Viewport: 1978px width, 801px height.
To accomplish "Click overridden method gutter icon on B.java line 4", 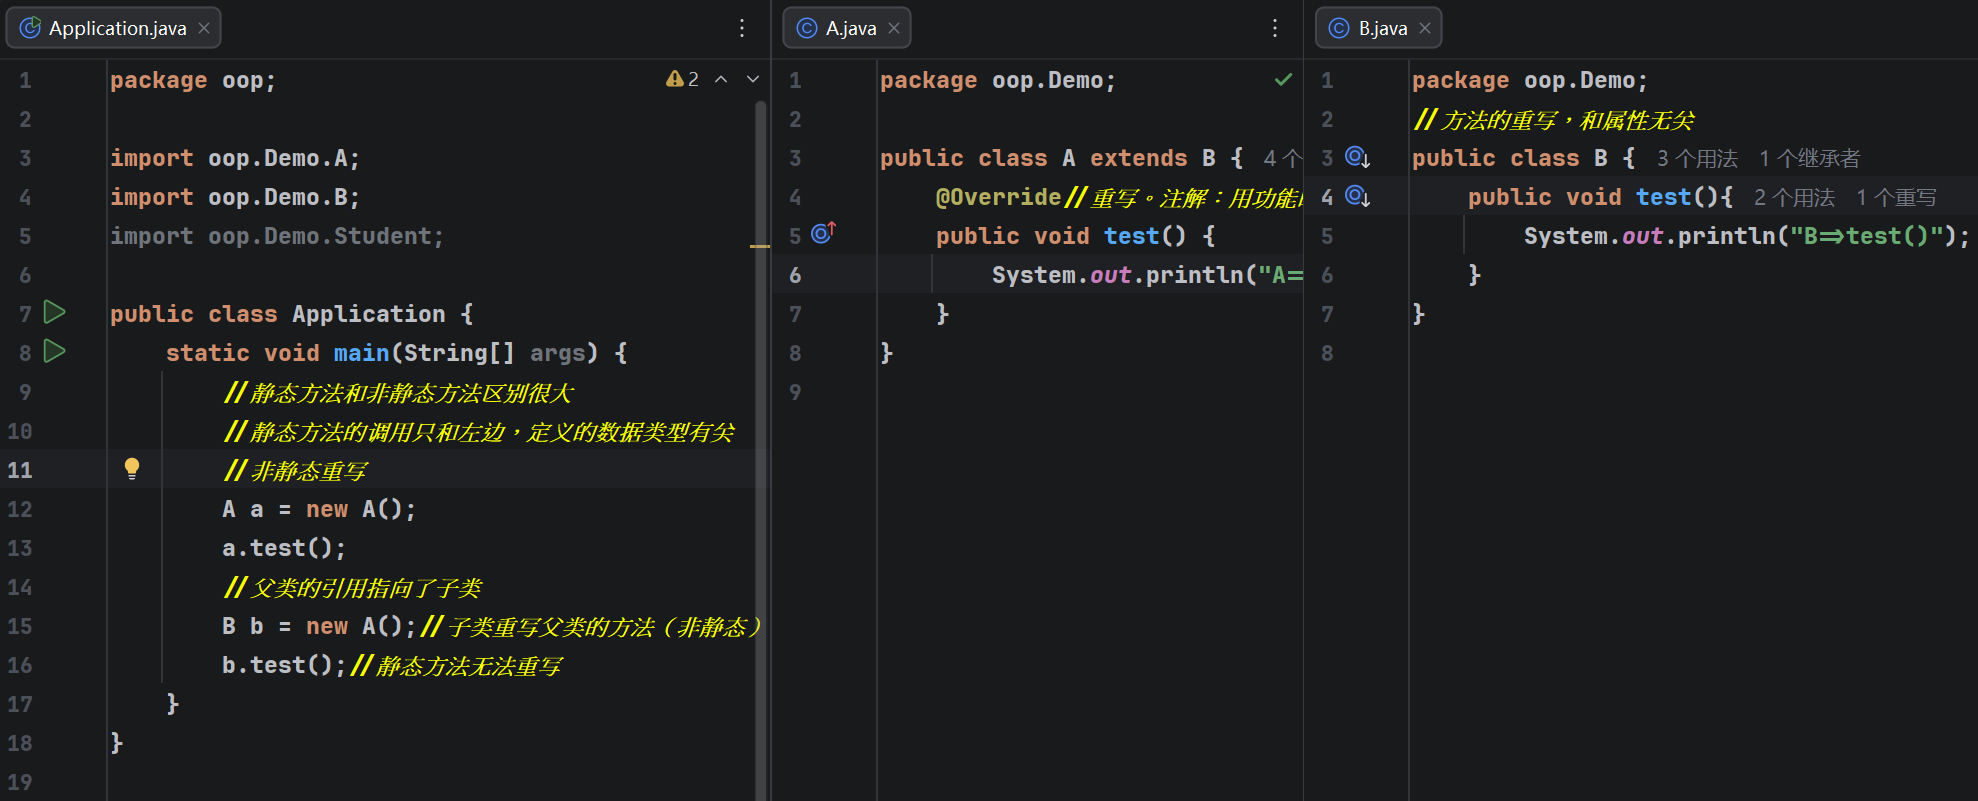I will (x=1357, y=196).
